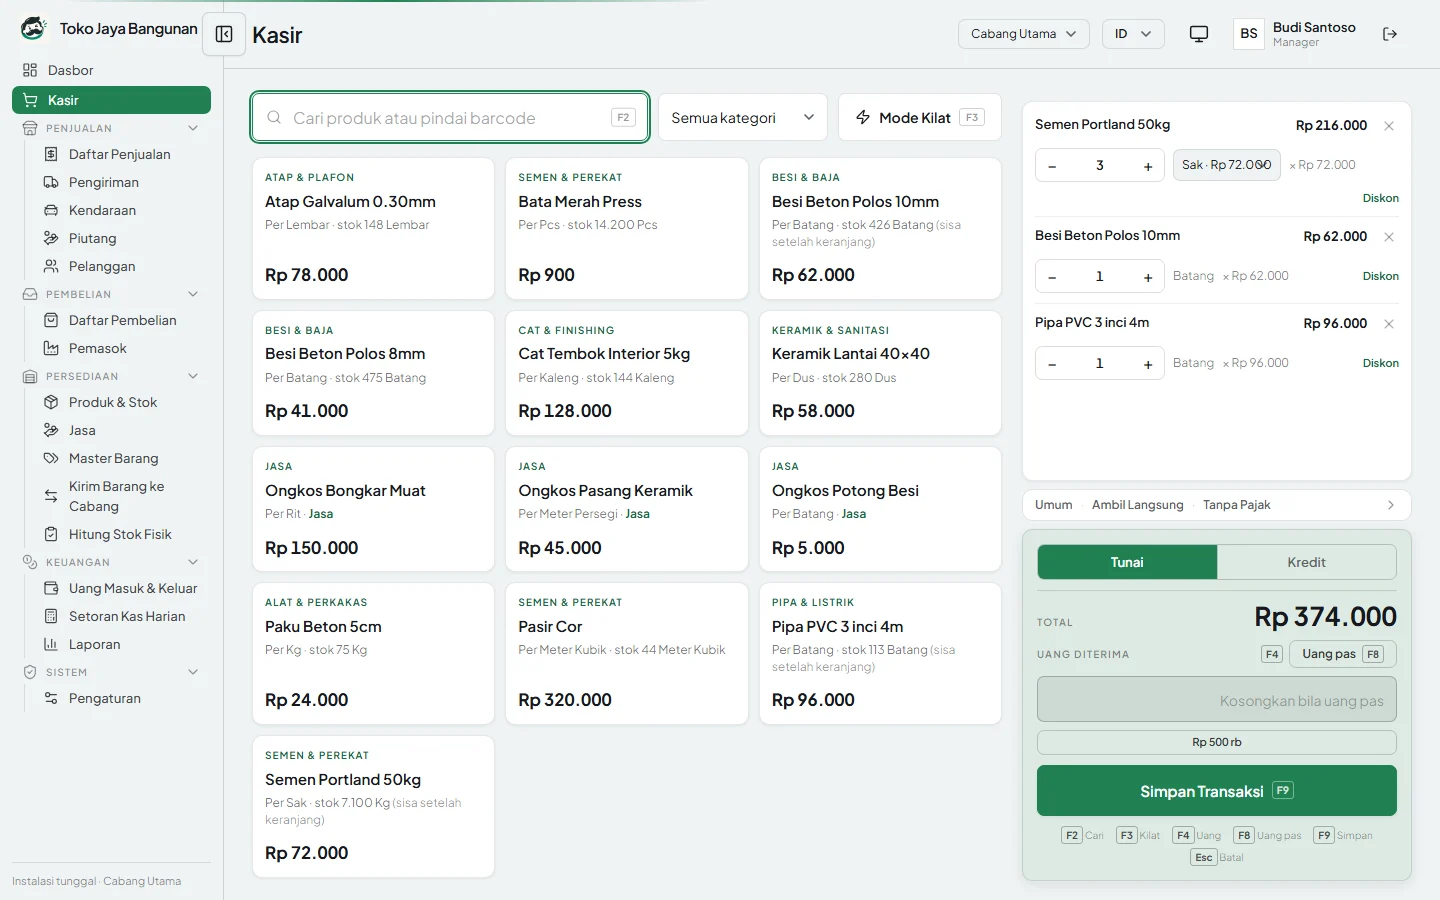Screen dimensions: 1440x900
Task: Remove Pipa PVC 3 inci 4m from cart
Action: click(1389, 324)
